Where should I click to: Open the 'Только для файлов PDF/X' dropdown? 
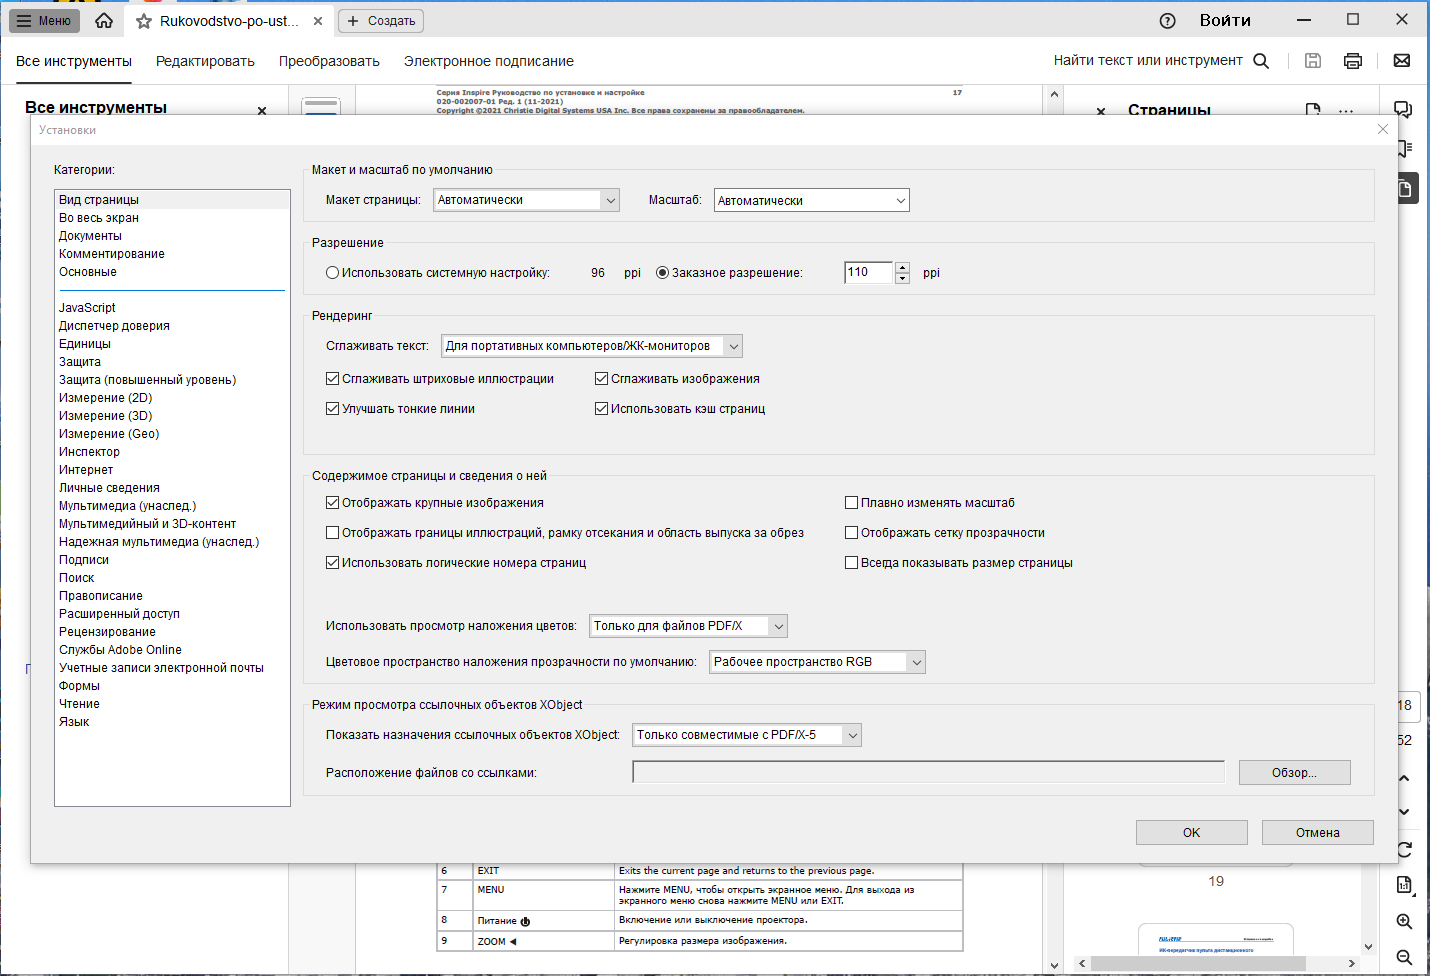pos(689,626)
